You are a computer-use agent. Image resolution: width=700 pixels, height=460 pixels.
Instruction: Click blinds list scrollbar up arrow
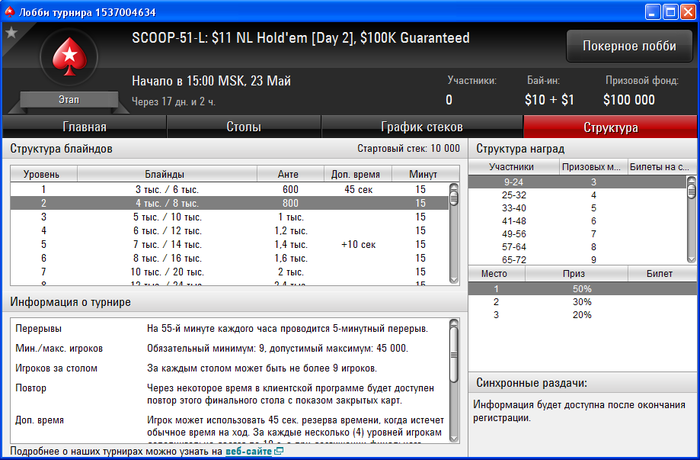click(x=454, y=187)
